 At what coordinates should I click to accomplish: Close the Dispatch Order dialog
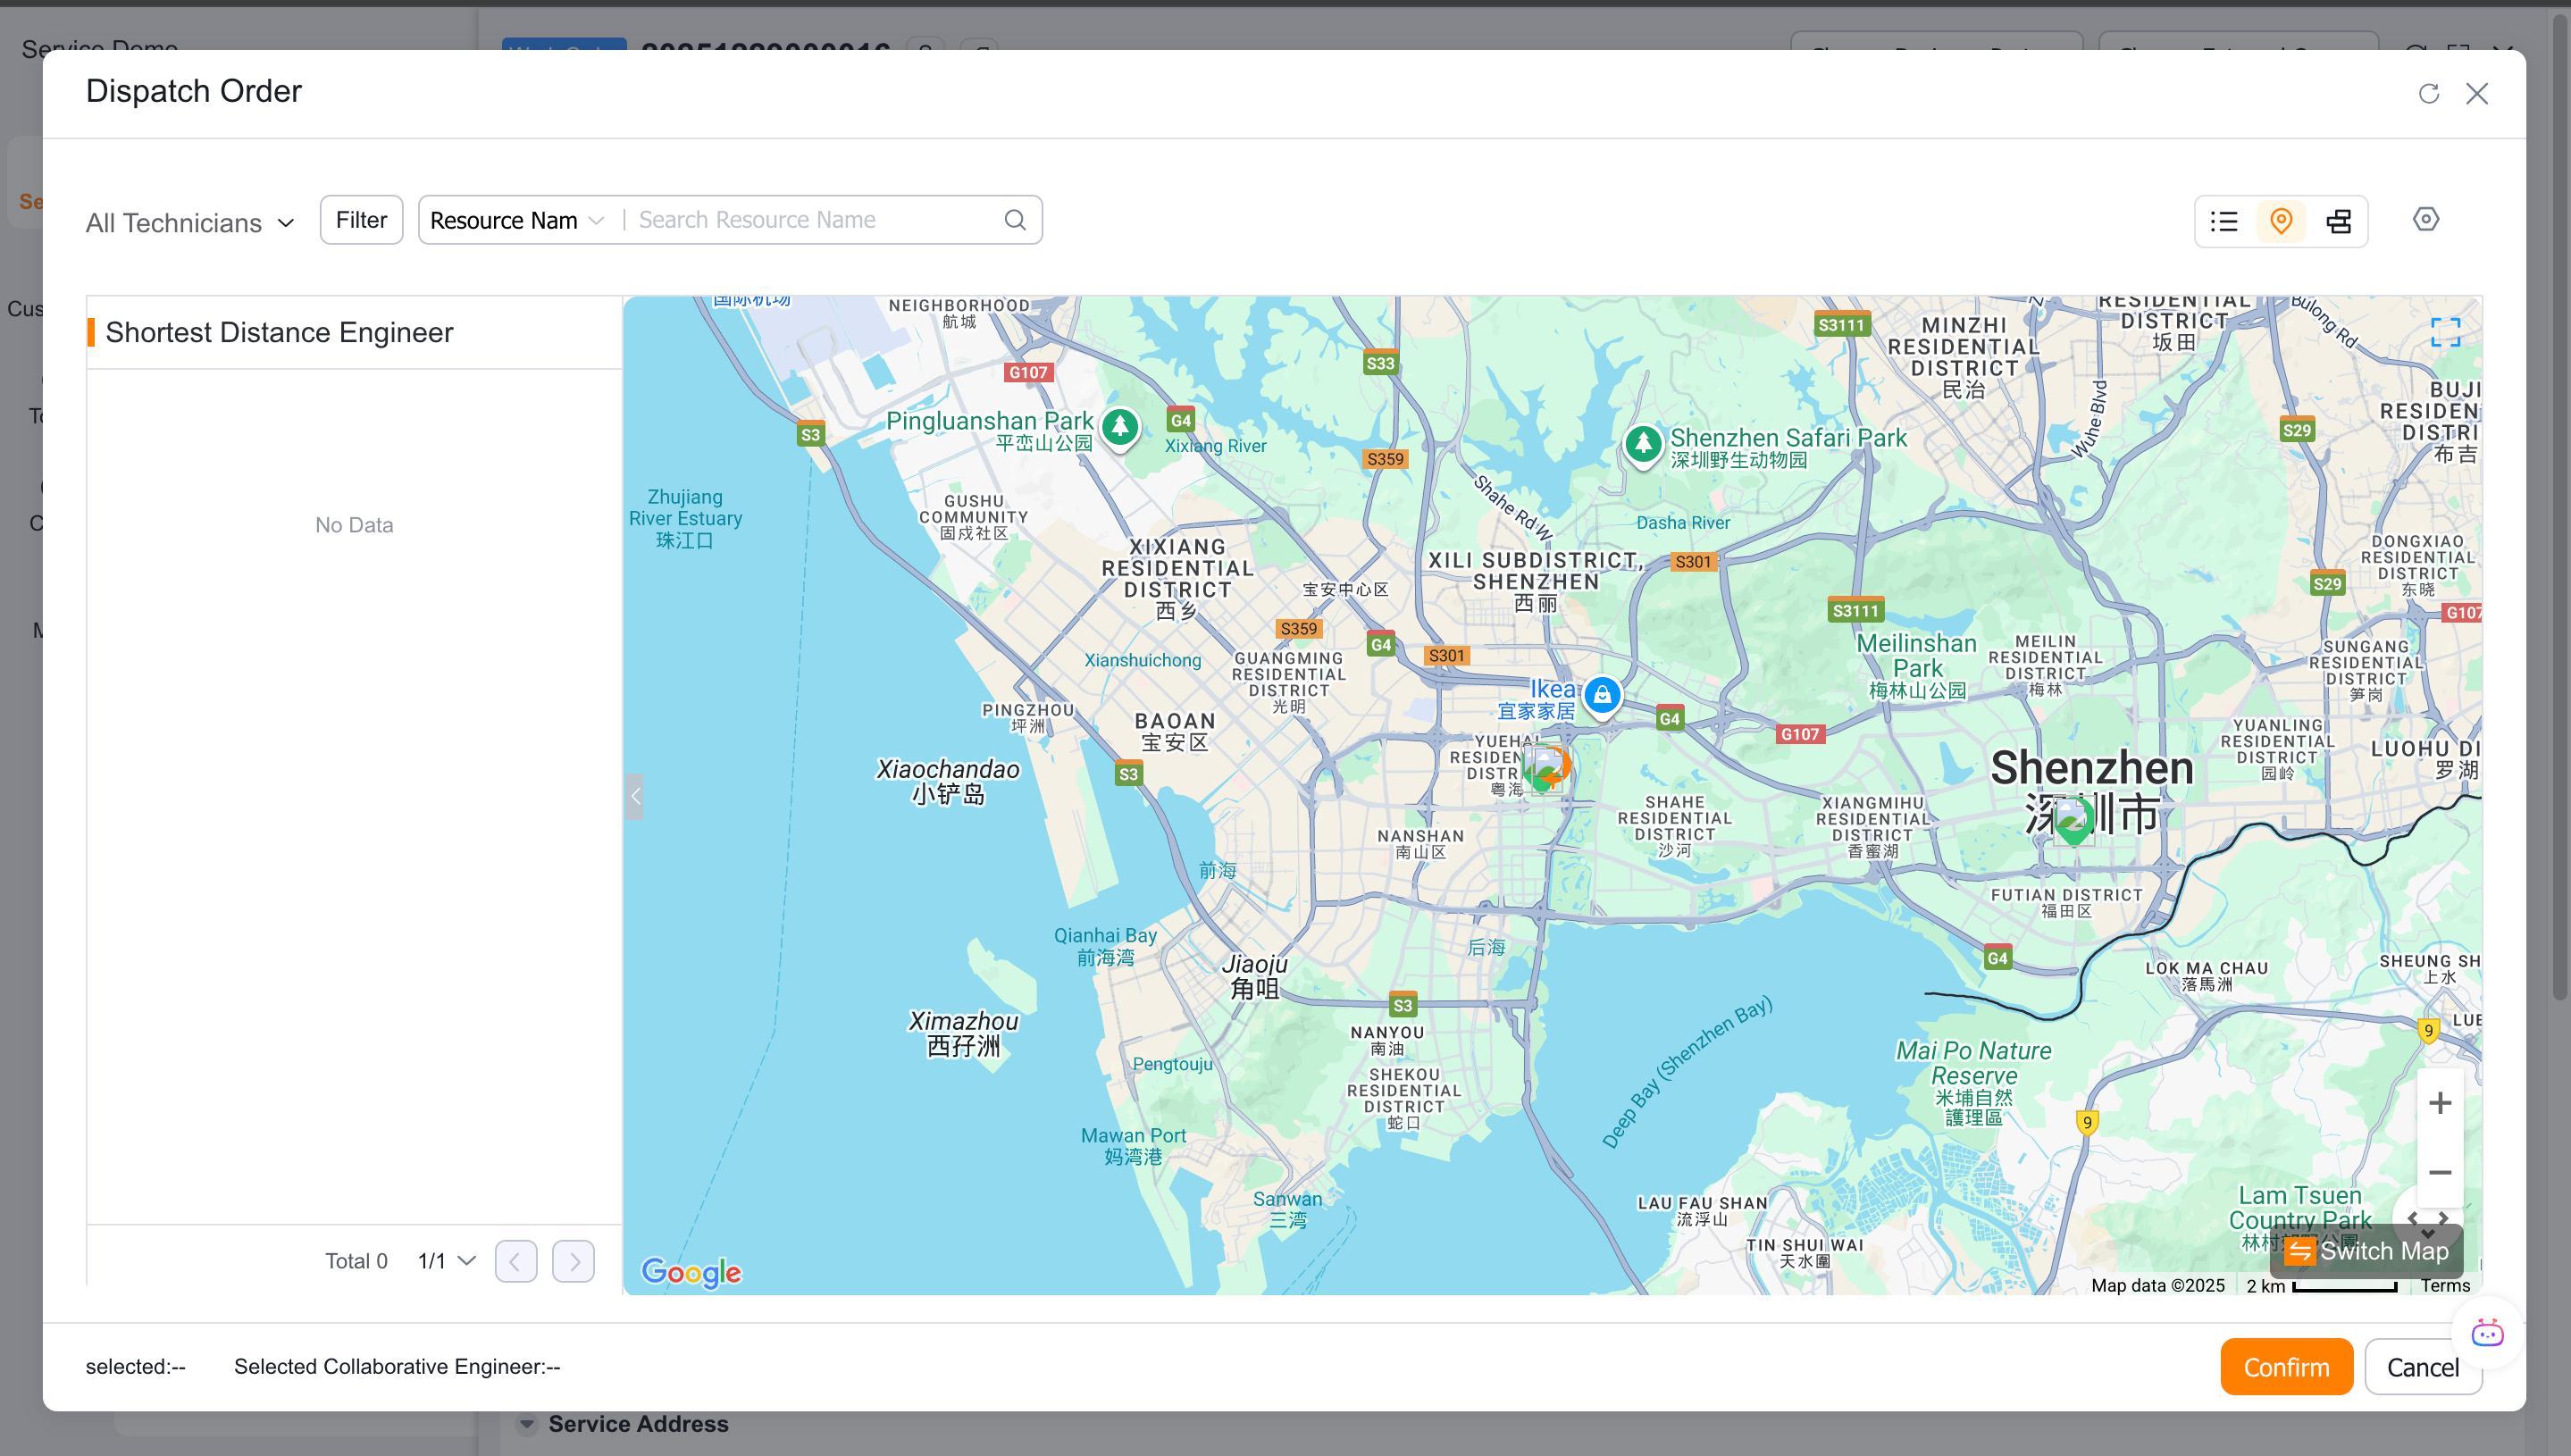(x=2477, y=93)
